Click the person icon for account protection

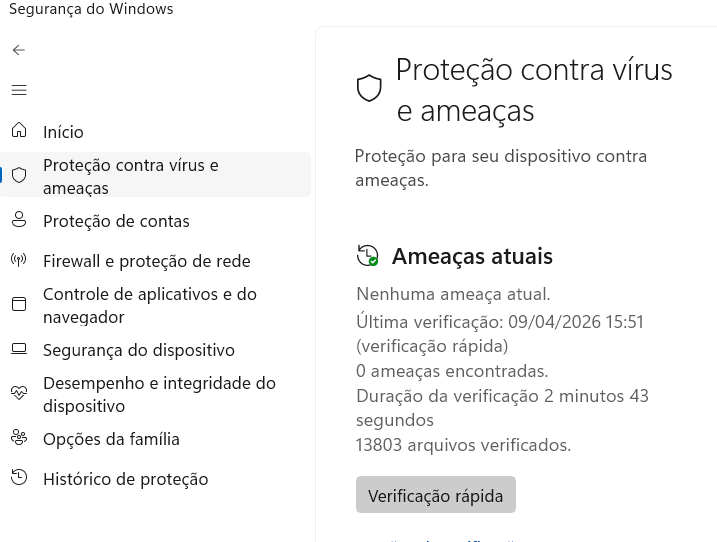pos(19,220)
